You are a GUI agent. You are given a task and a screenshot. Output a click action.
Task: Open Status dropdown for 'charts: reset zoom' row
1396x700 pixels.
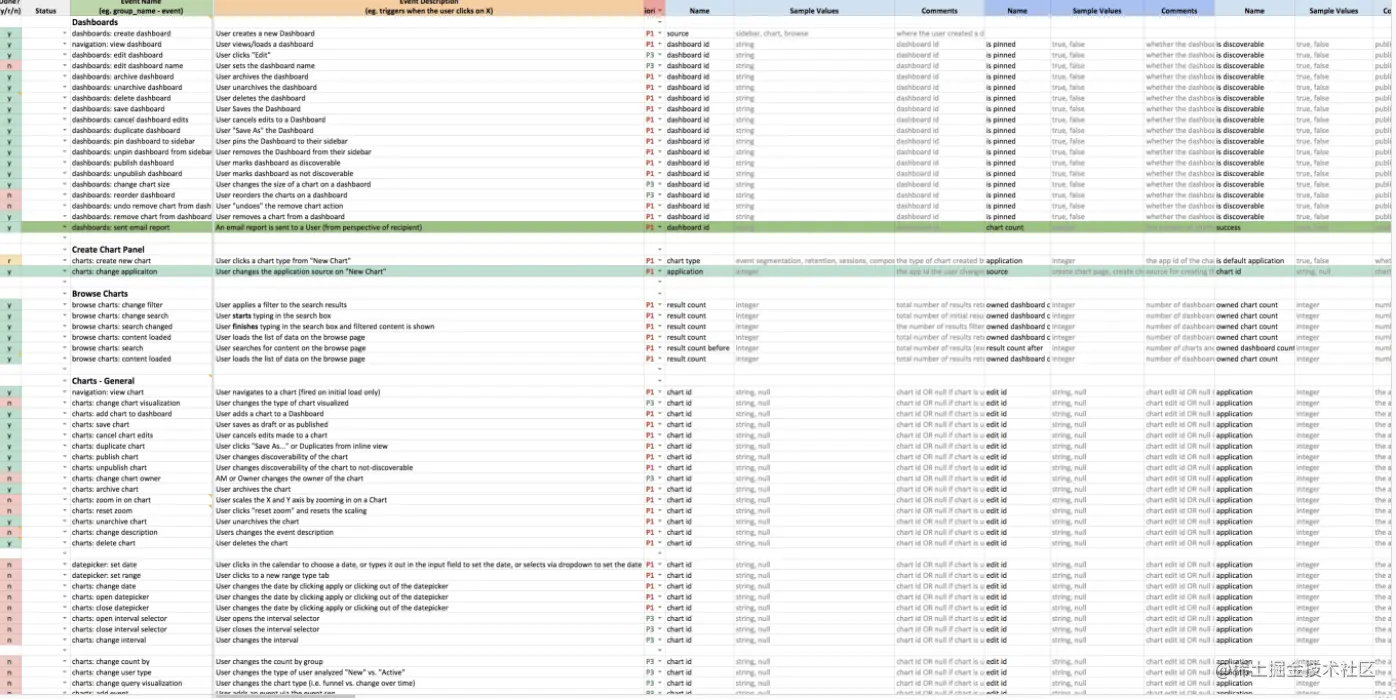(x=65, y=511)
